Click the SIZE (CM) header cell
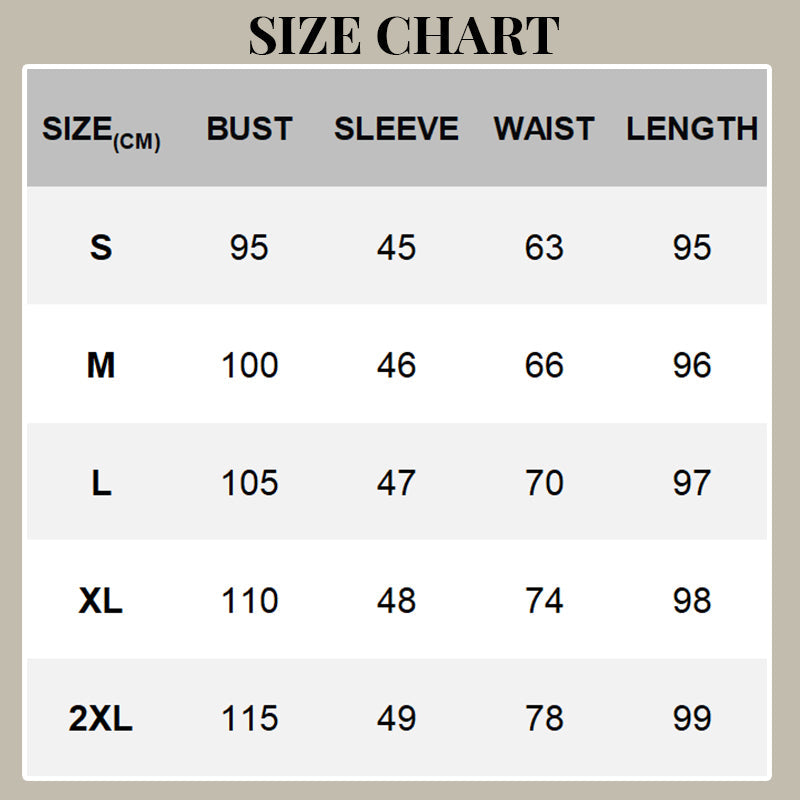Screen dimensions: 800x800 (x=101, y=131)
